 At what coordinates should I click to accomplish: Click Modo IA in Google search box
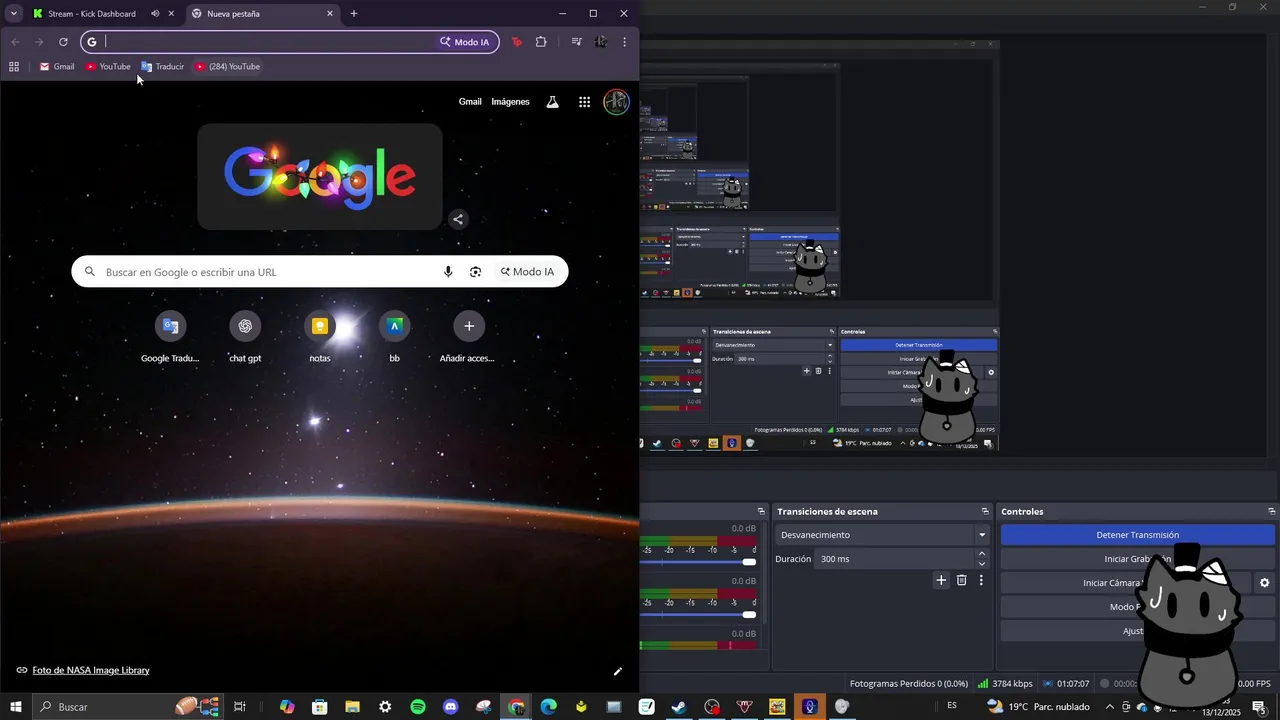click(528, 272)
